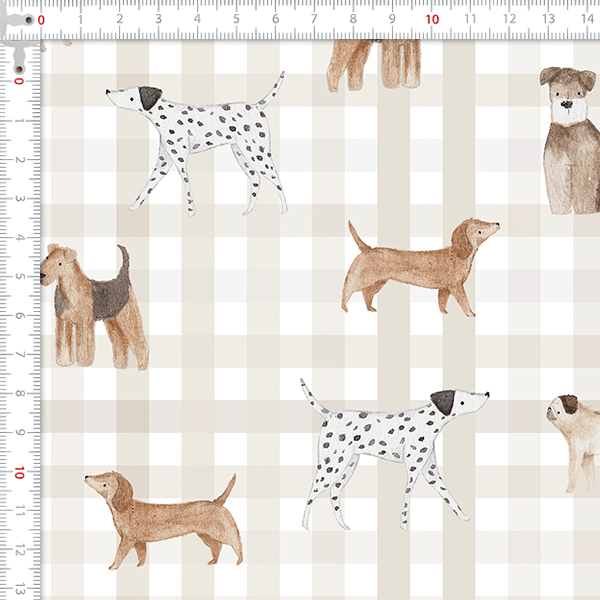Click the red 0 on the top ruler
Screen dimensions: 600x600
[x=41, y=18]
